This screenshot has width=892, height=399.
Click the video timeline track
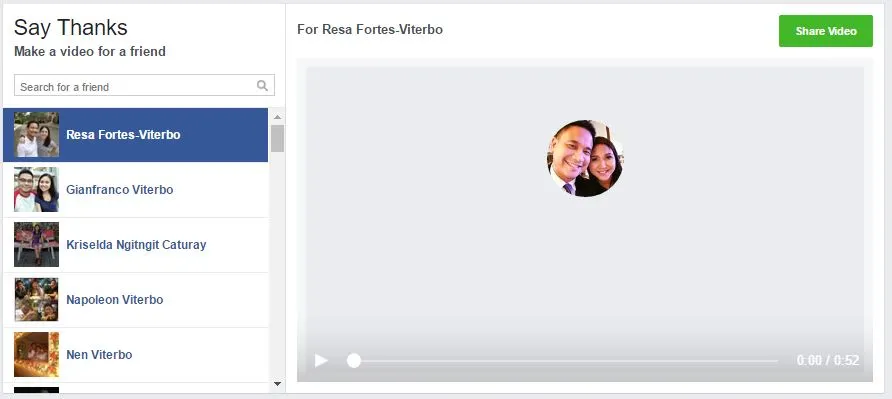tap(563, 360)
